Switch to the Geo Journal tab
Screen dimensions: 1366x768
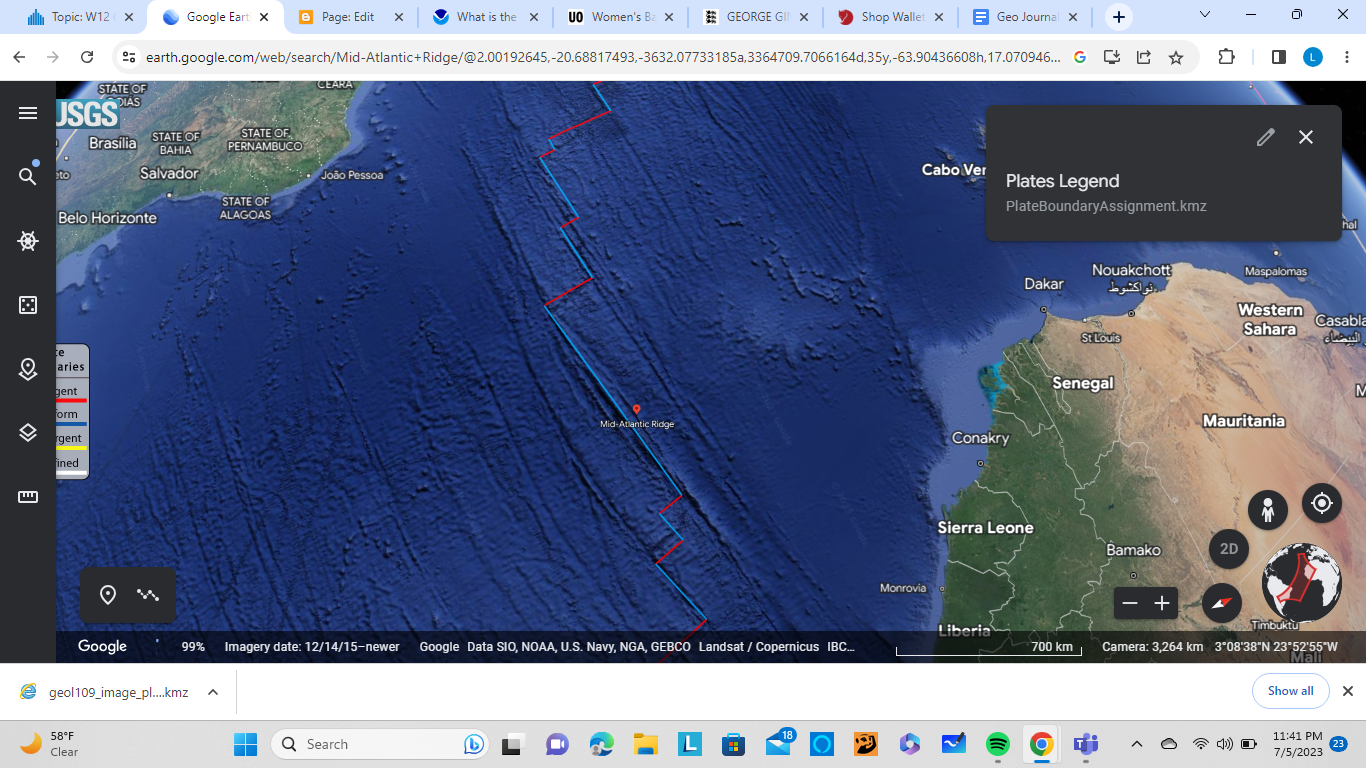(1026, 17)
